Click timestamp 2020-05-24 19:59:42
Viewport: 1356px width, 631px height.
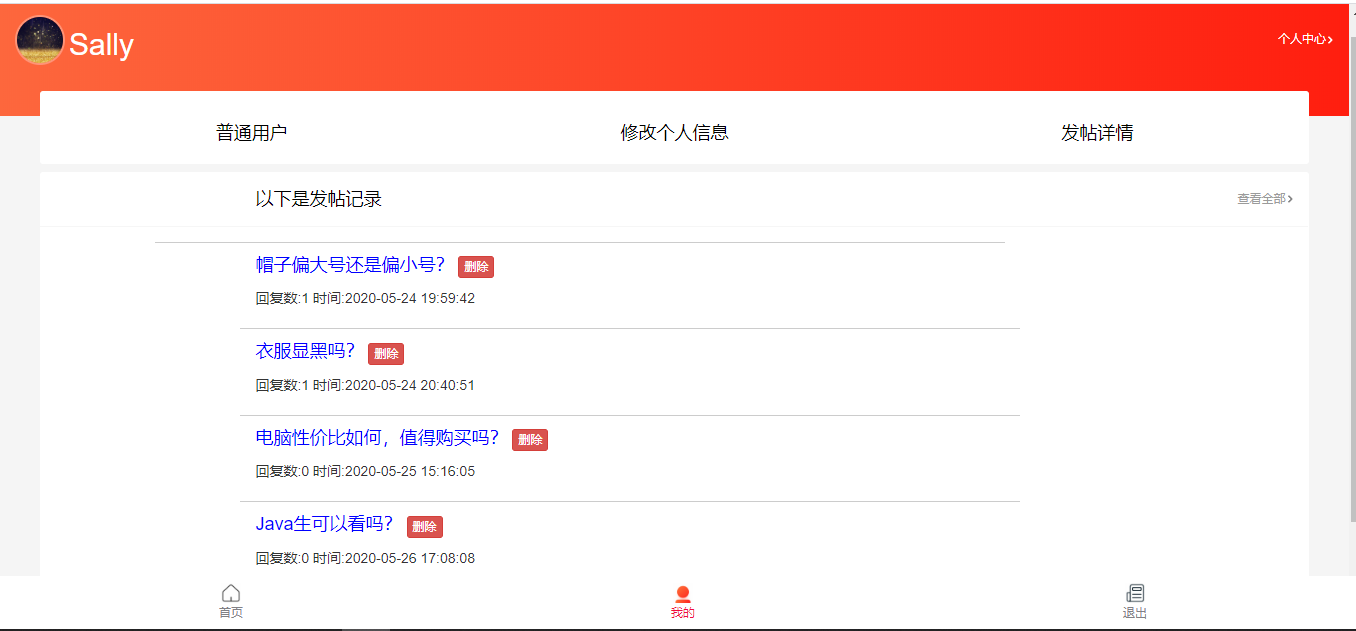[x=410, y=298]
